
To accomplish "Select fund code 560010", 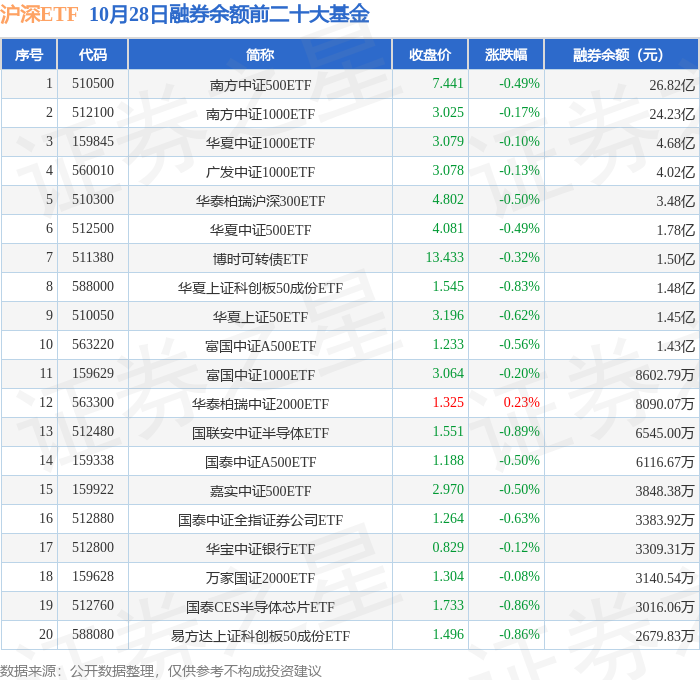I will pos(93,171).
